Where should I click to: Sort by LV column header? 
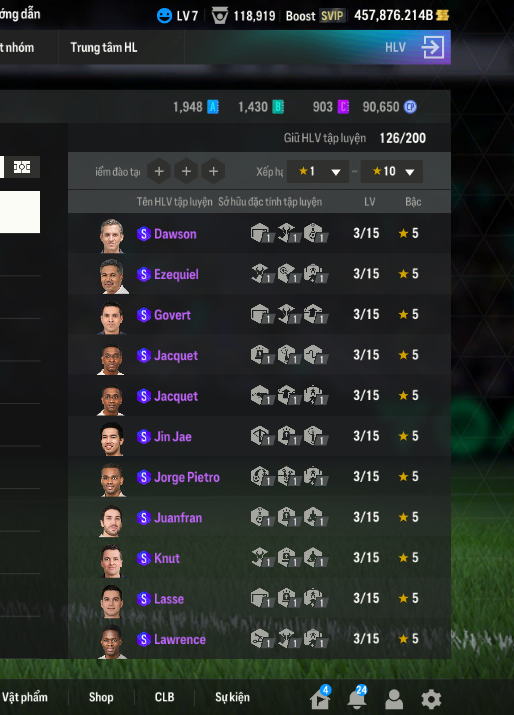coord(369,202)
